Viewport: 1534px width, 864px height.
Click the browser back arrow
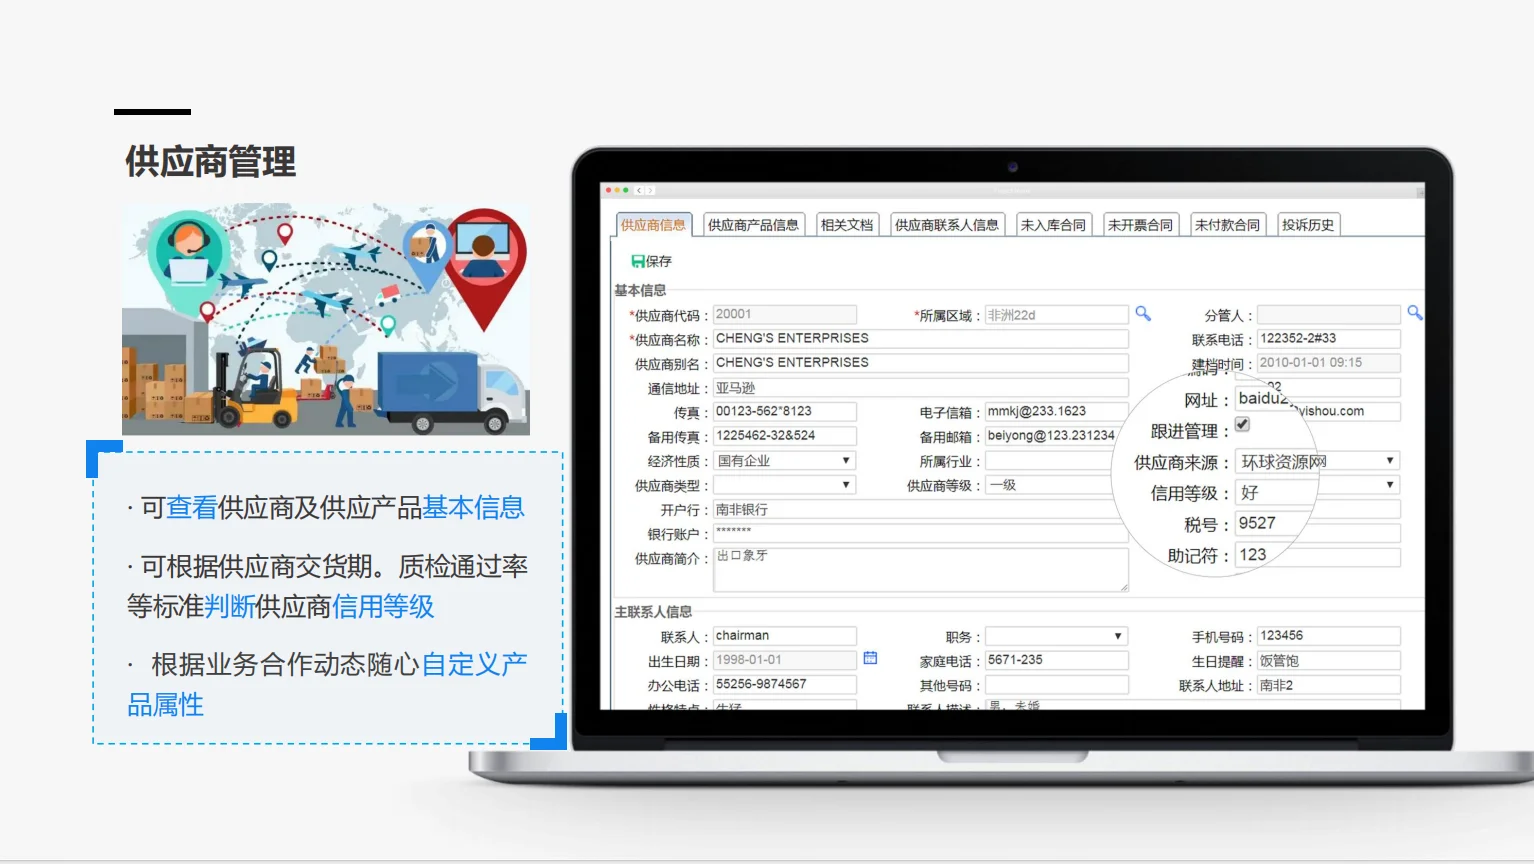point(638,188)
